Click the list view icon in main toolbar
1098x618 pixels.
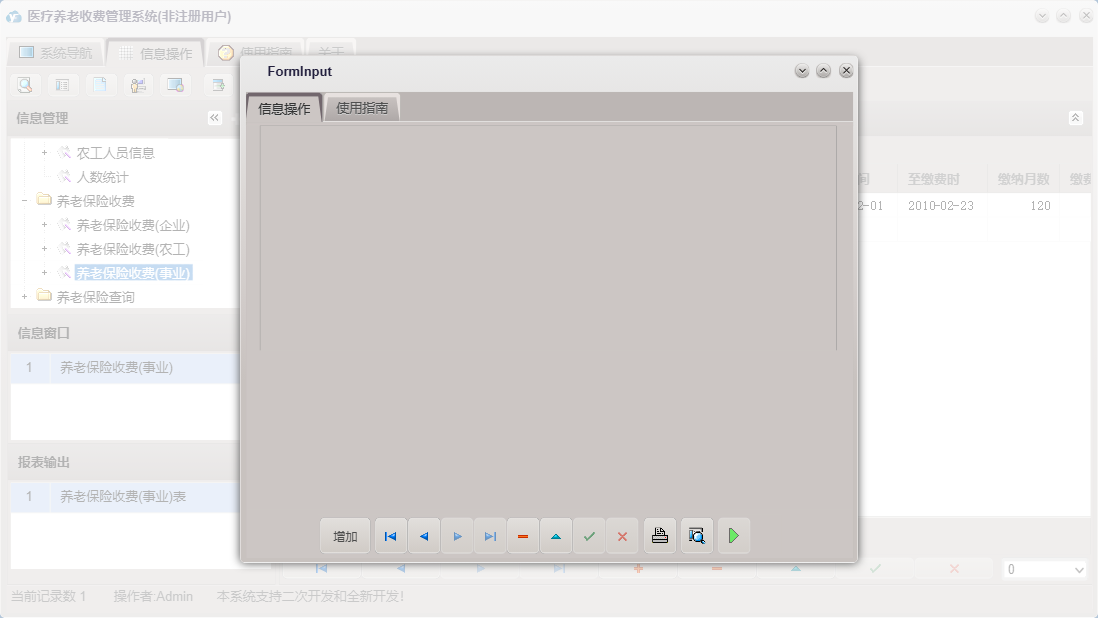coord(62,85)
